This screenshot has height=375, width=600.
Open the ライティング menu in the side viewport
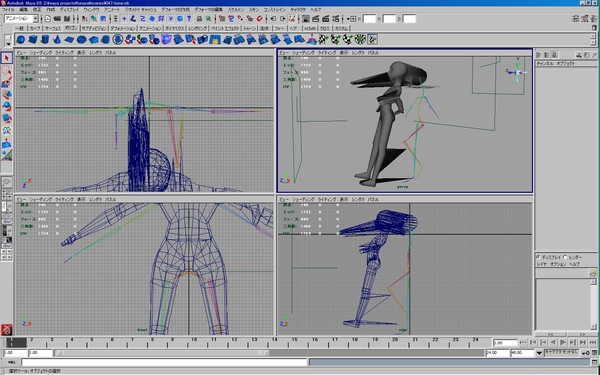click(x=326, y=199)
